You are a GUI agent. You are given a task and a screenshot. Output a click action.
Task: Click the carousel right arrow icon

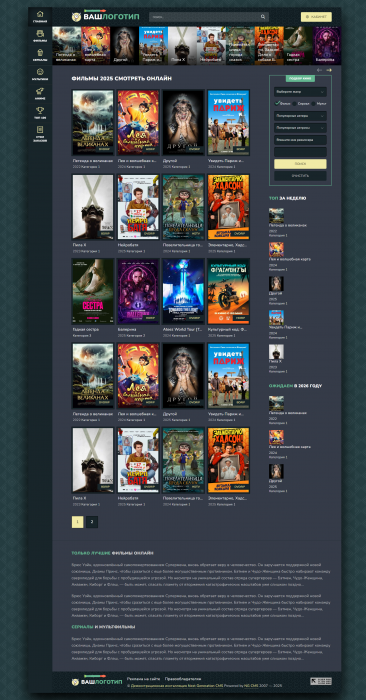[x=329, y=70]
